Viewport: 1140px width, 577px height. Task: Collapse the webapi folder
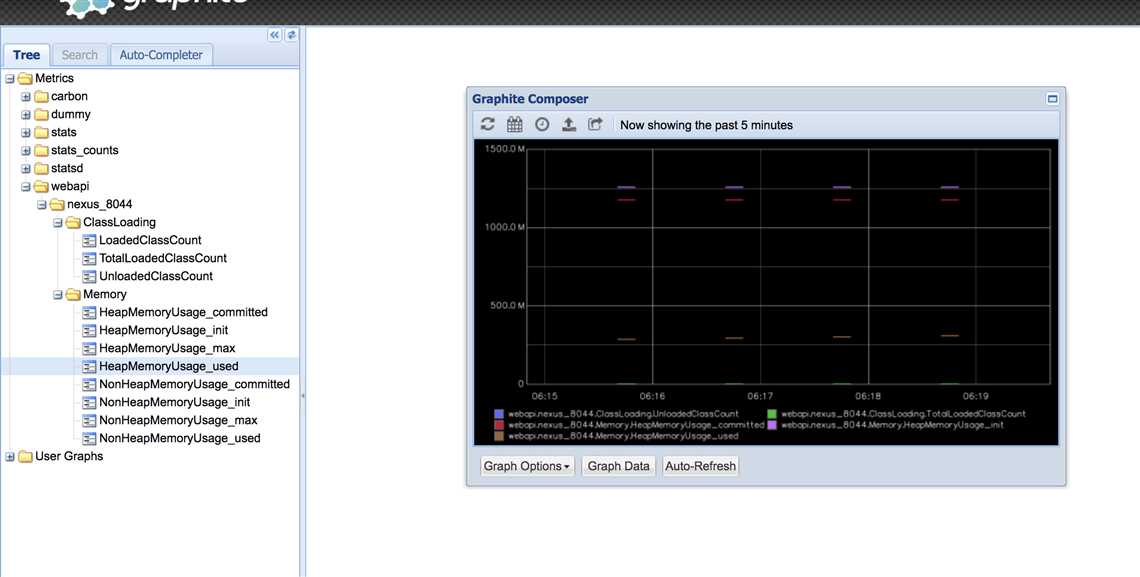[25, 187]
